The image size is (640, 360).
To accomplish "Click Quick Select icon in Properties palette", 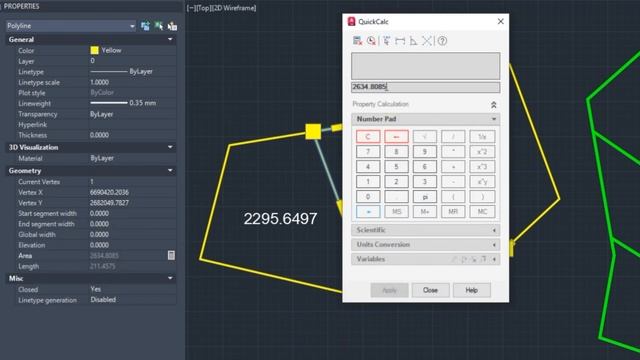I will 172,26.
